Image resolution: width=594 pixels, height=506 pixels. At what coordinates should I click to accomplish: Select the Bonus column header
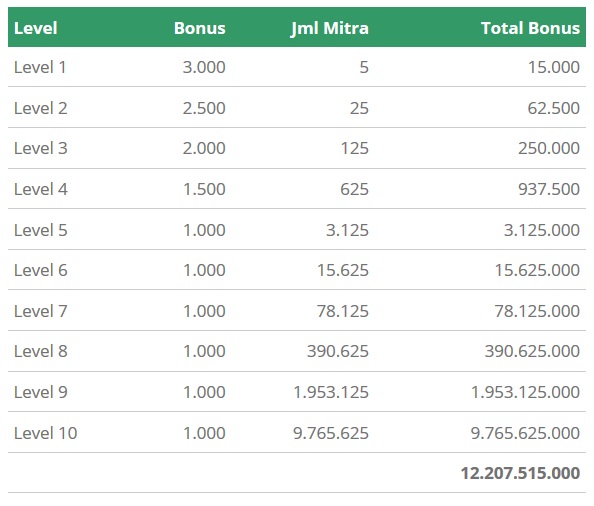[x=200, y=28]
